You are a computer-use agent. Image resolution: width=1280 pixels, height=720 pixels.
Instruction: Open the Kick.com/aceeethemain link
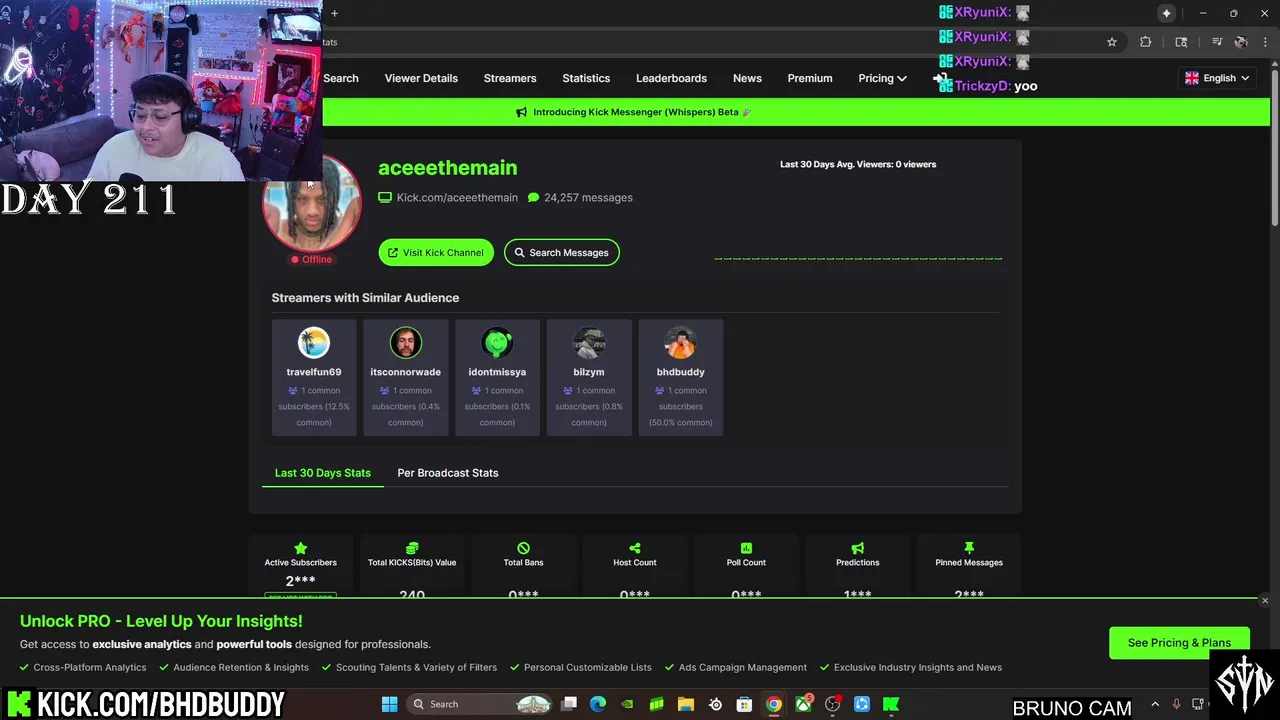click(457, 198)
